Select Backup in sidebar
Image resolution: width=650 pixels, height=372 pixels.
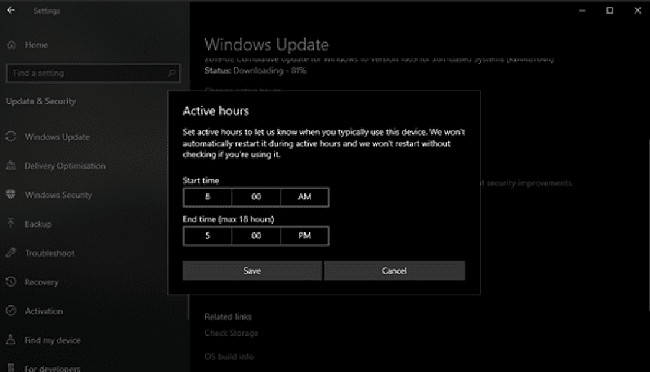[38, 224]
